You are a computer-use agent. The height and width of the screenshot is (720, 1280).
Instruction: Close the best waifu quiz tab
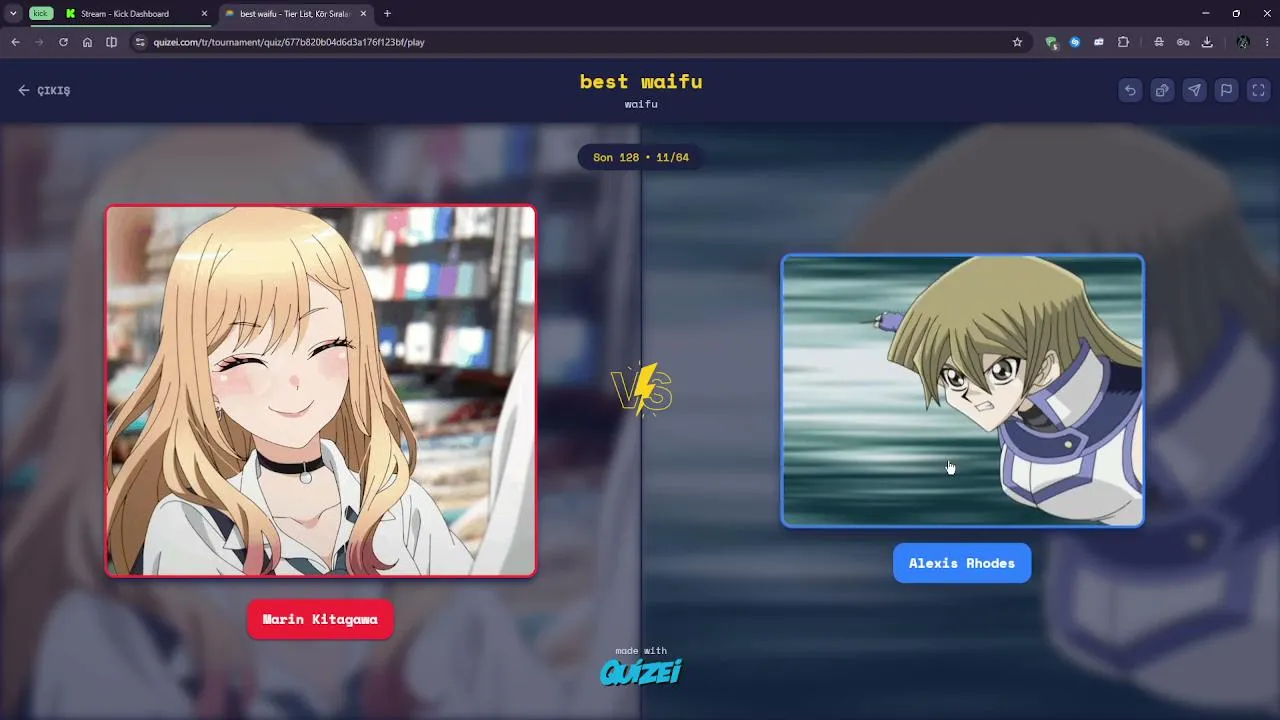[x=363, y=14]
